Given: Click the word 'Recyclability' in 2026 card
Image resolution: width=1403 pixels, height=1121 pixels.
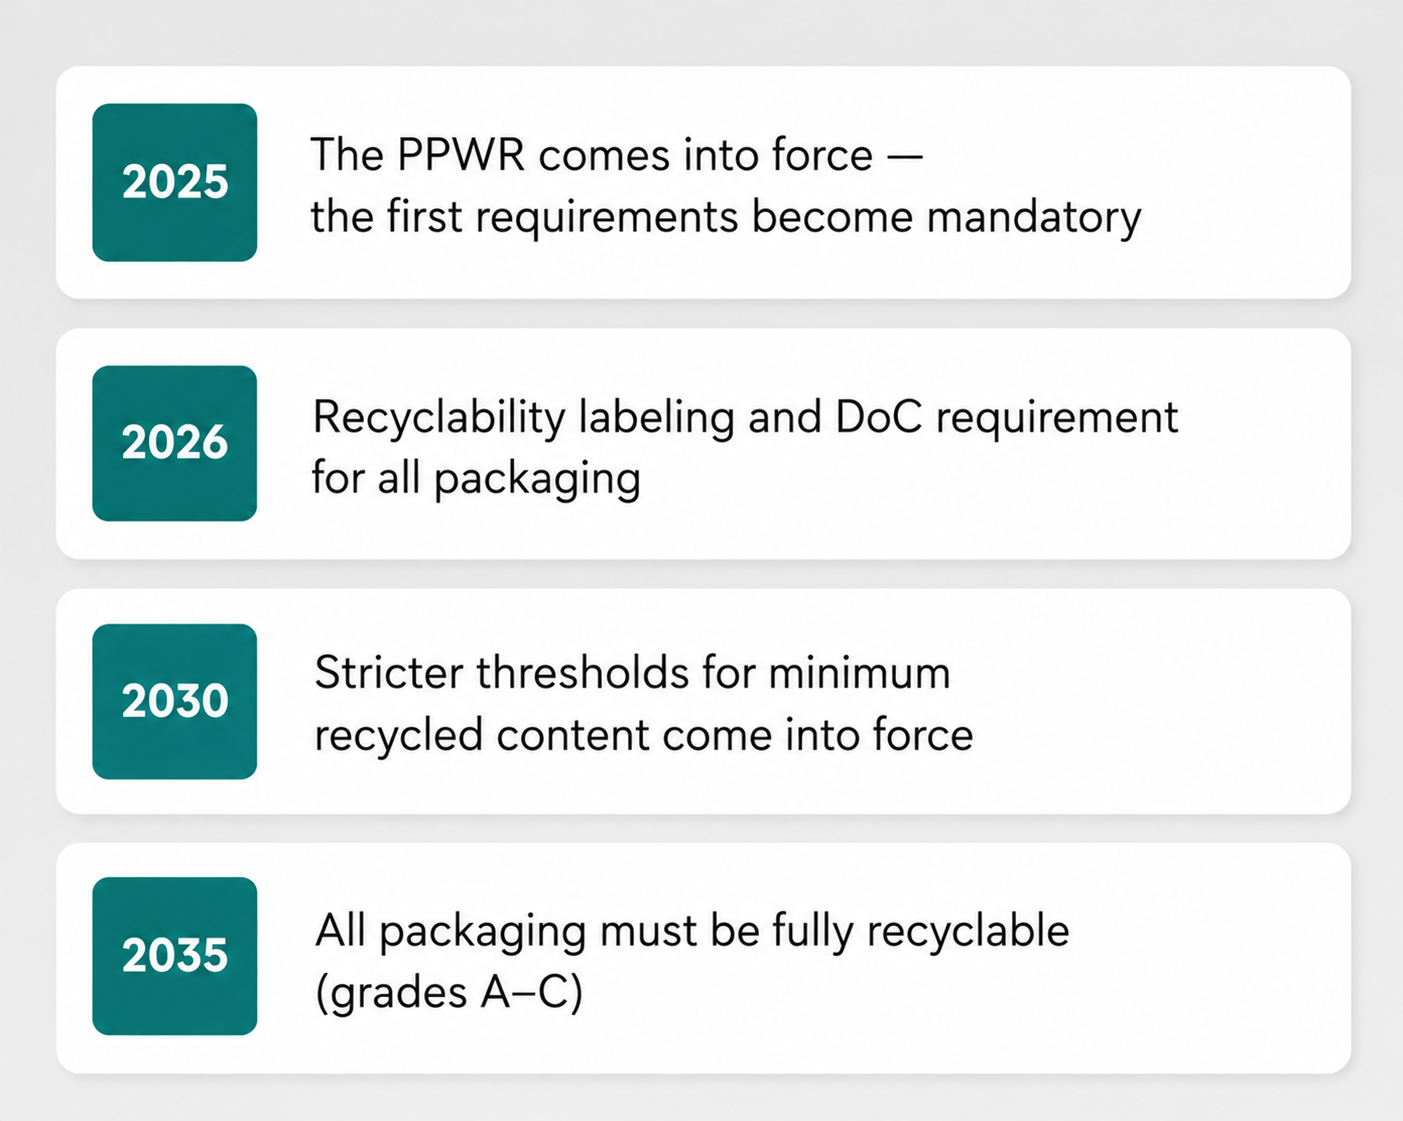Looking at the screenshot, I should (x=439, y=418).
